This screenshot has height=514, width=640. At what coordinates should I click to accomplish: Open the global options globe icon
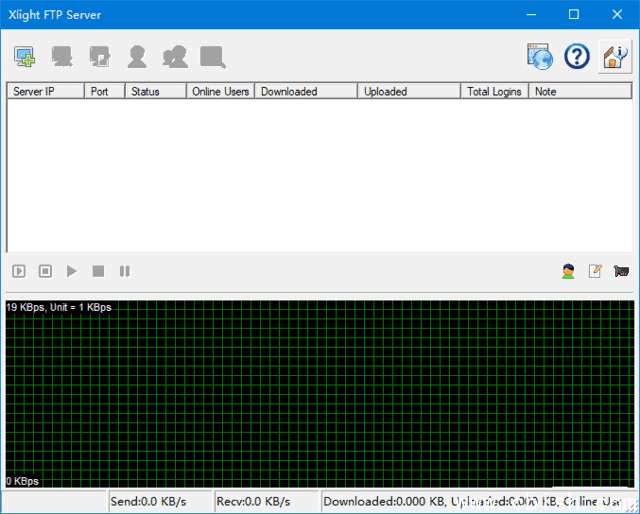tap(540, 57)
